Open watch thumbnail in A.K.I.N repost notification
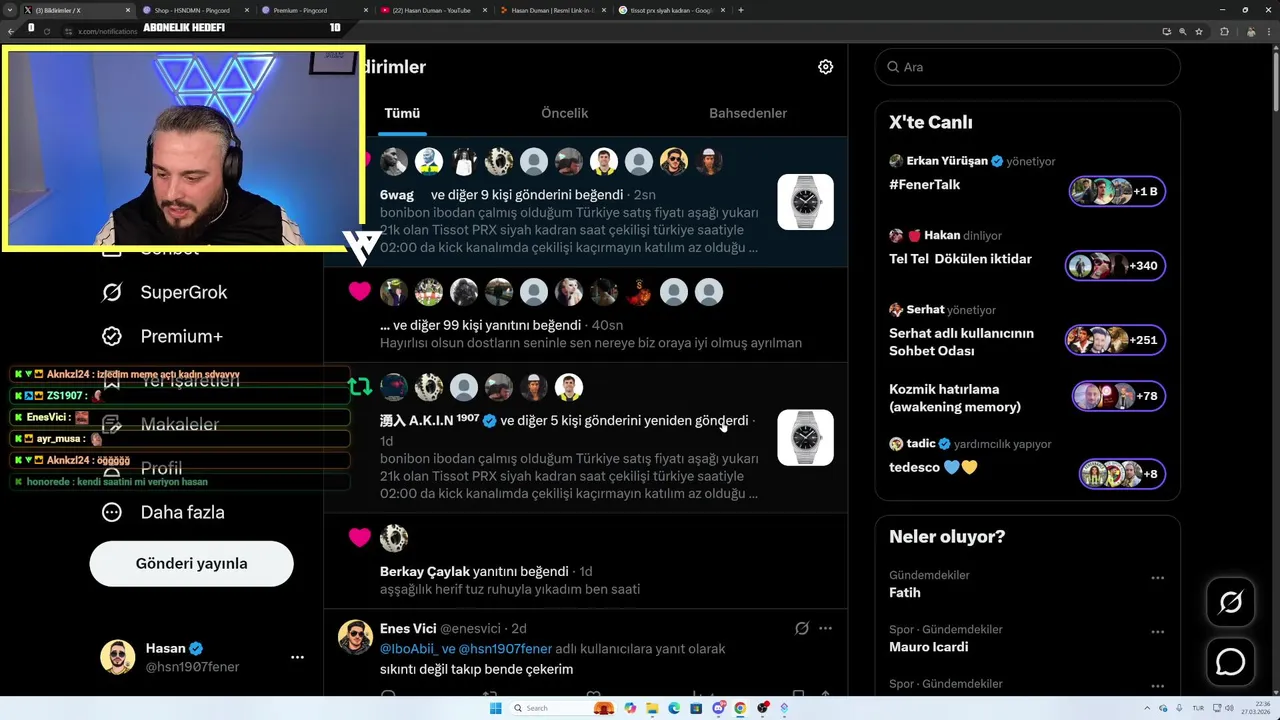 (x=805, y=437)
